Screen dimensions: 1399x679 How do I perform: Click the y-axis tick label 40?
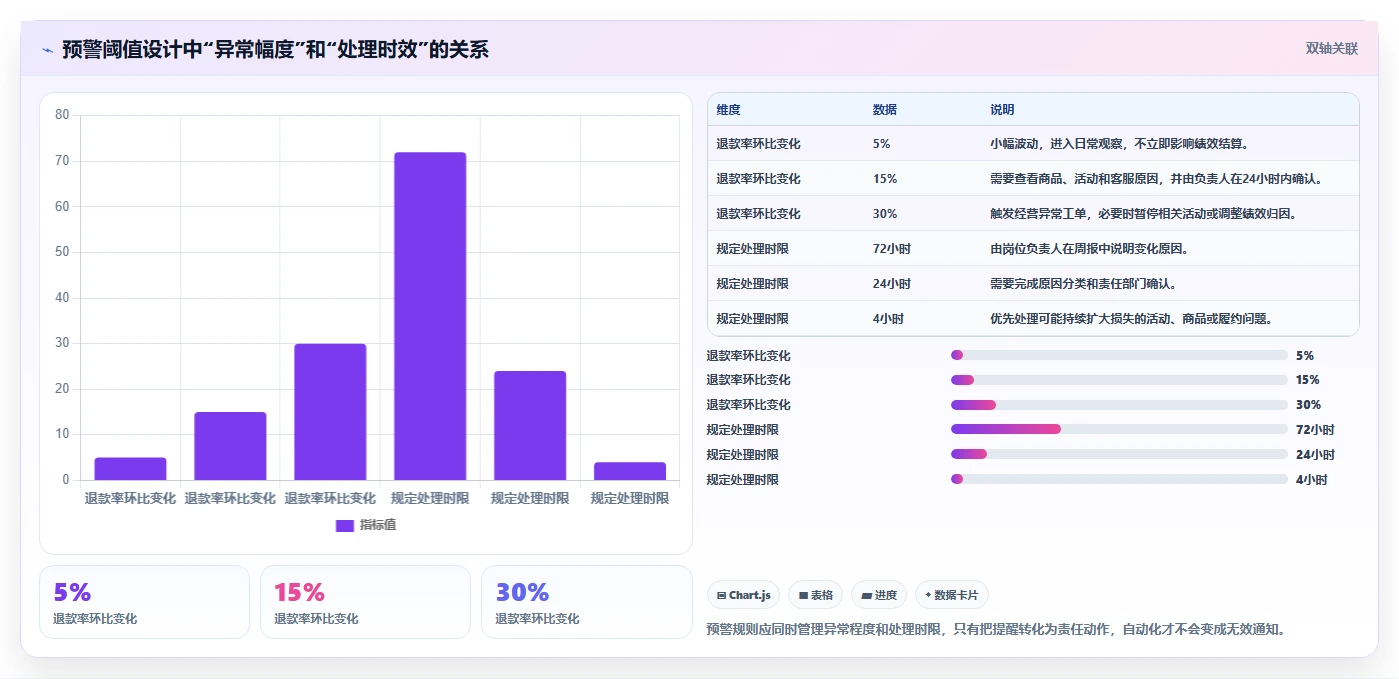(x=62, y=298)
